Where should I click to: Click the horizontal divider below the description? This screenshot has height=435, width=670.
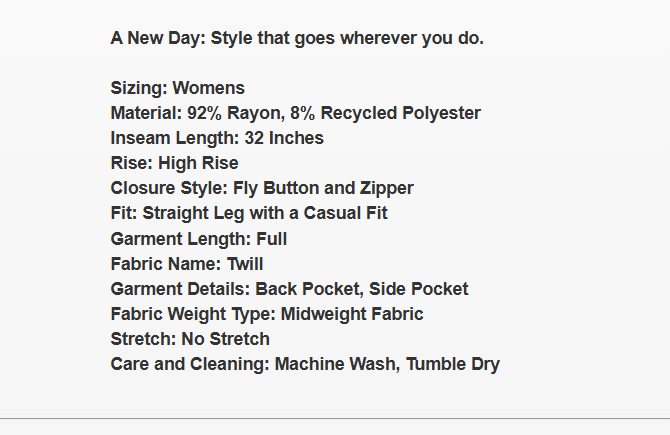point(335,419)
